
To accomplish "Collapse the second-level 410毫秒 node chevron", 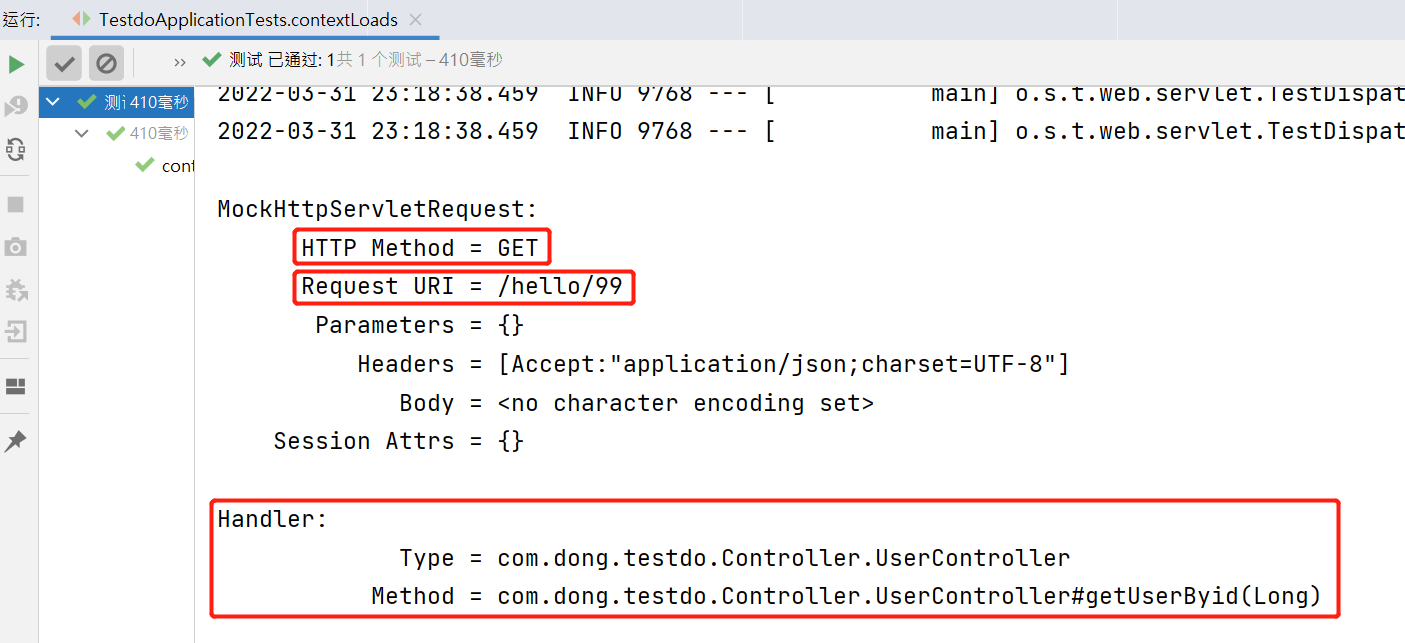I will click(x=82, y=133).
